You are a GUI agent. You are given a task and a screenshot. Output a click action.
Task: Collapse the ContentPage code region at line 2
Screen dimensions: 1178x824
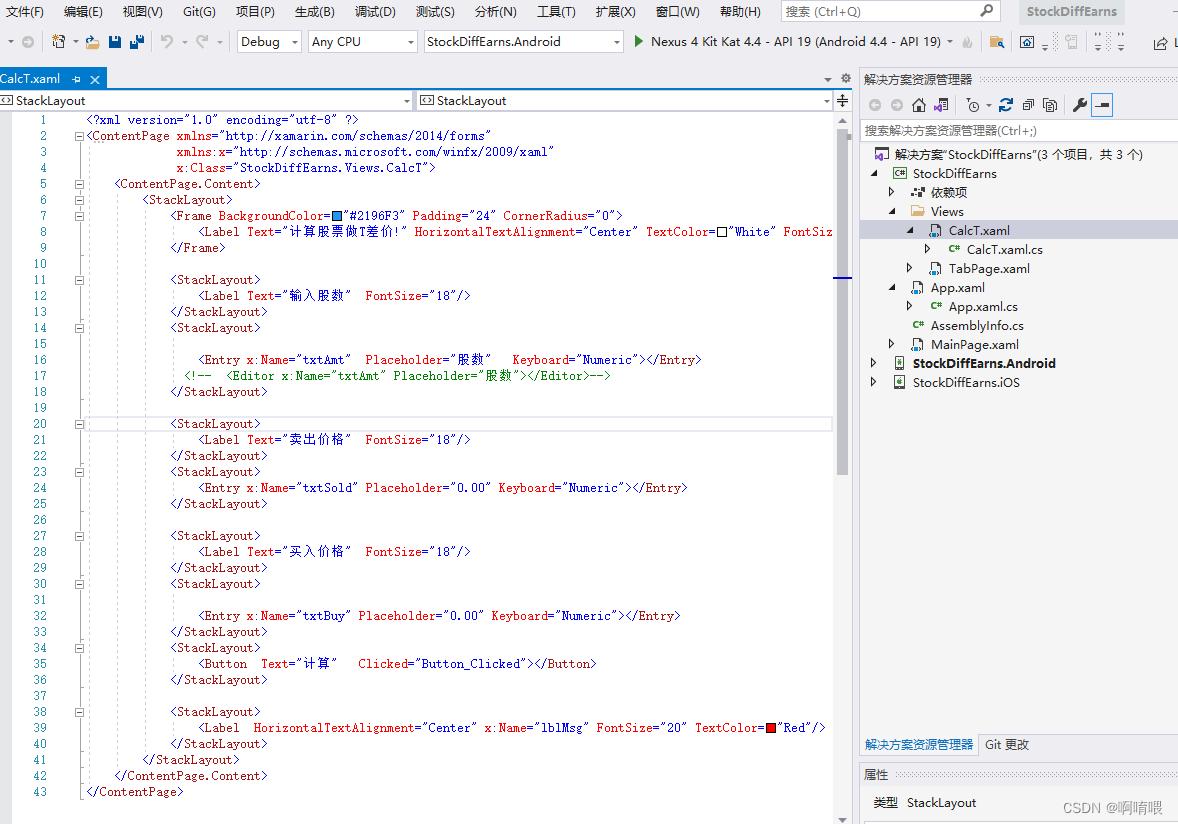79,136
